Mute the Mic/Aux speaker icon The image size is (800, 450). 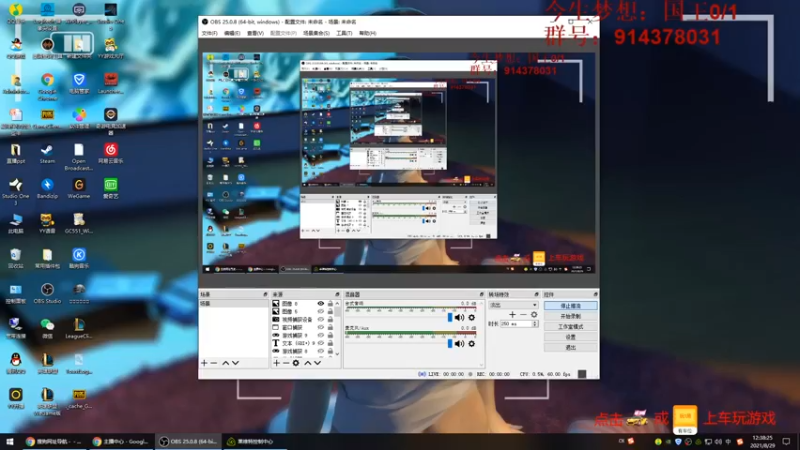pos(460,343)
